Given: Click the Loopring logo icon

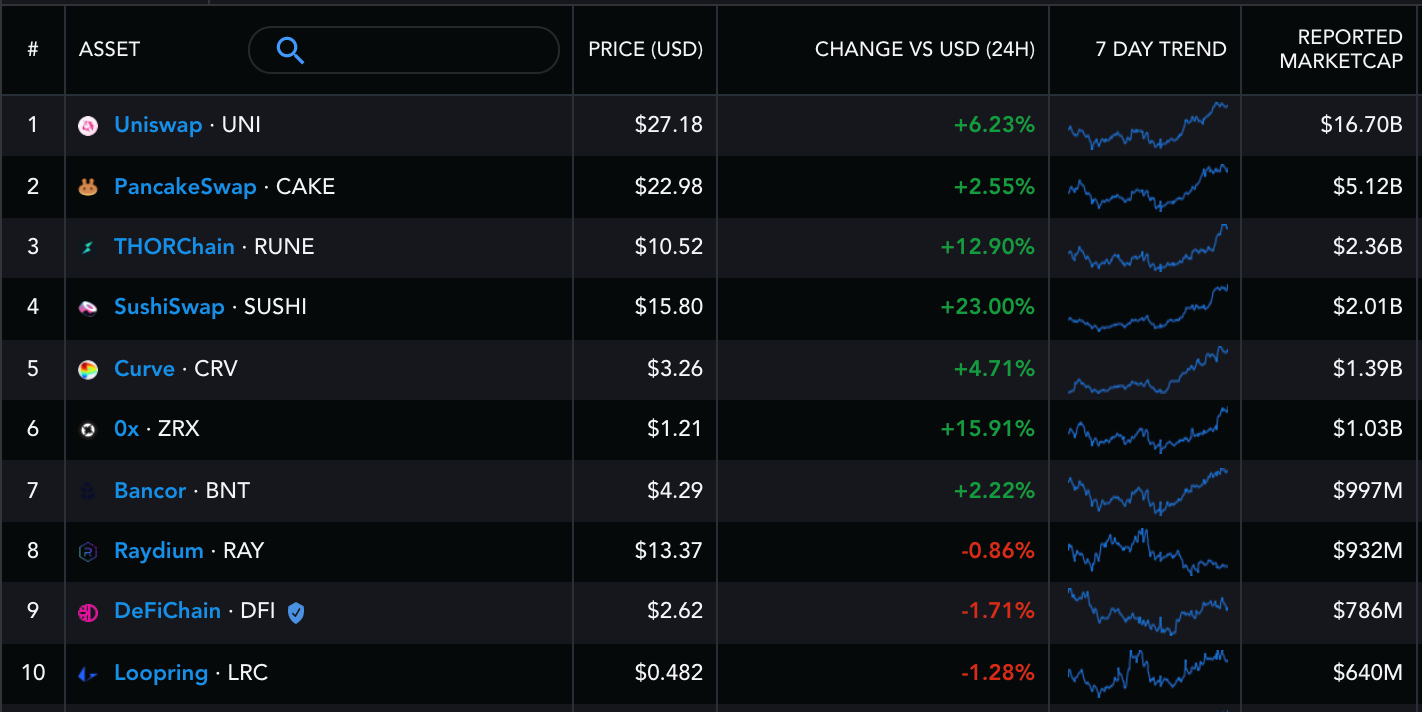Looking at the screenshot, I should point(88,675).
